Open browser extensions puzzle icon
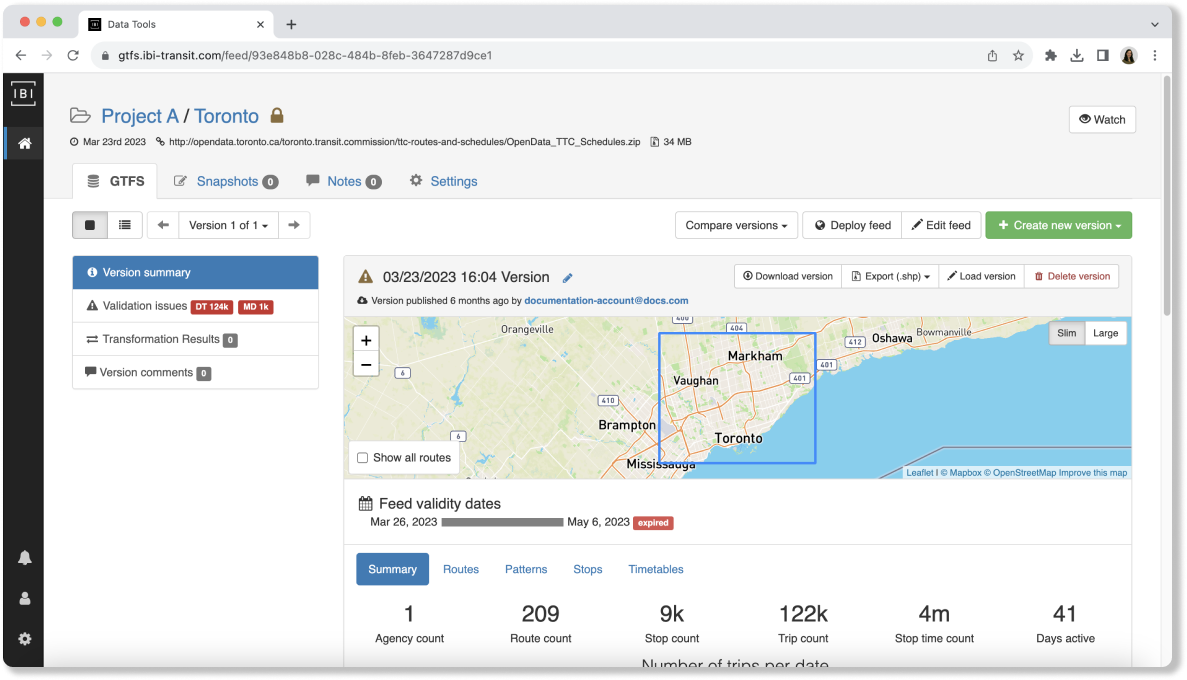 (x=1051, y=55)
